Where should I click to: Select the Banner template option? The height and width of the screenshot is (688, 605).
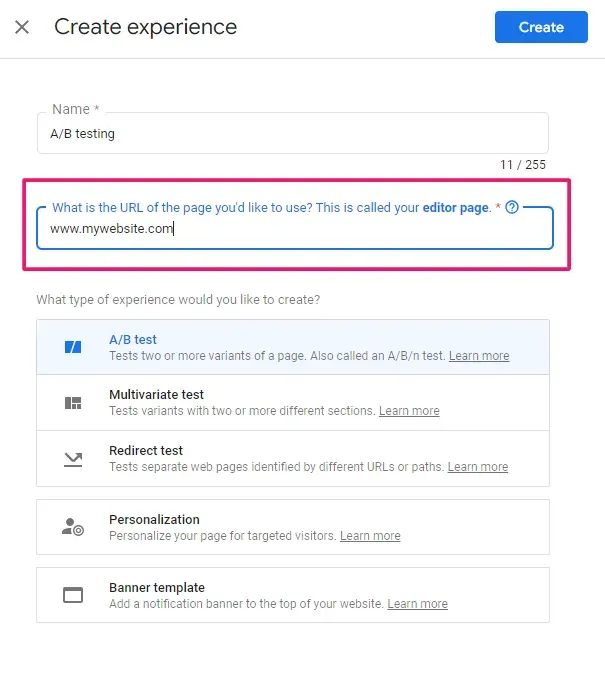coord(293,595)
